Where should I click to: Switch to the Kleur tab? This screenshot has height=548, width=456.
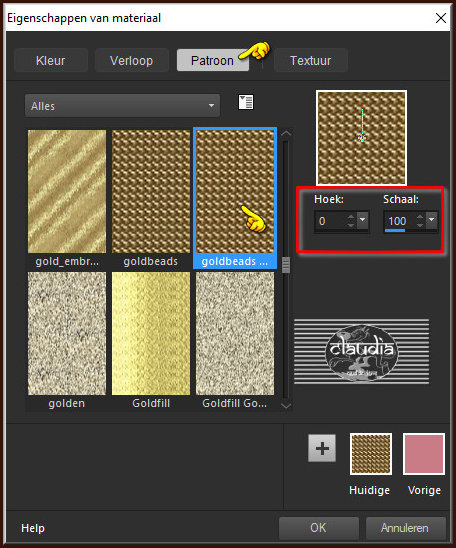[51, 60]
